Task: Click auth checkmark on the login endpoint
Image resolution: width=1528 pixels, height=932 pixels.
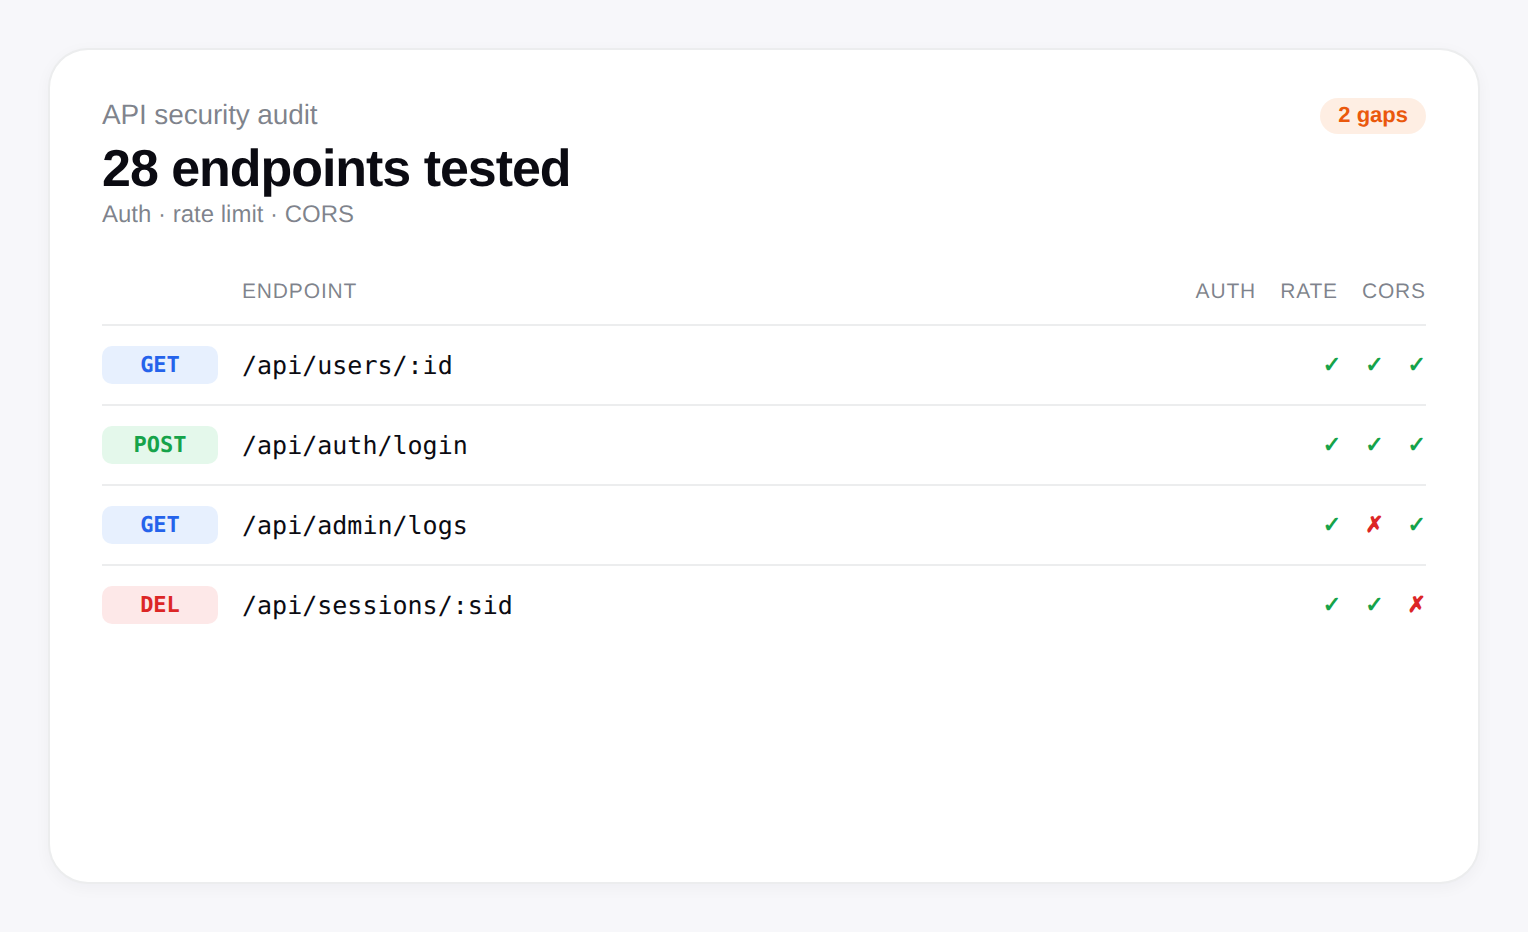Action: [x=1331, y=445]
